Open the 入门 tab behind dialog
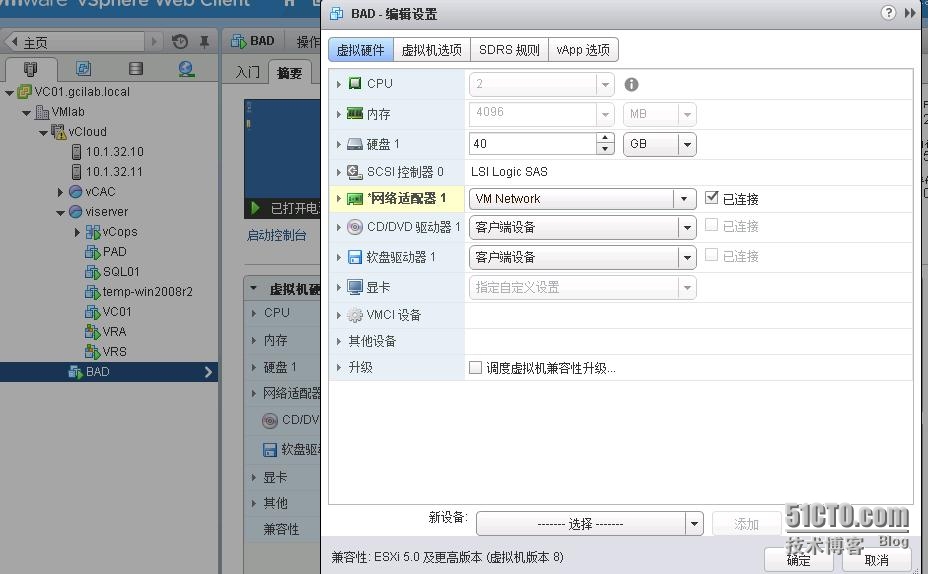This screenshot has height=574, width=928. tap(247, 72)
